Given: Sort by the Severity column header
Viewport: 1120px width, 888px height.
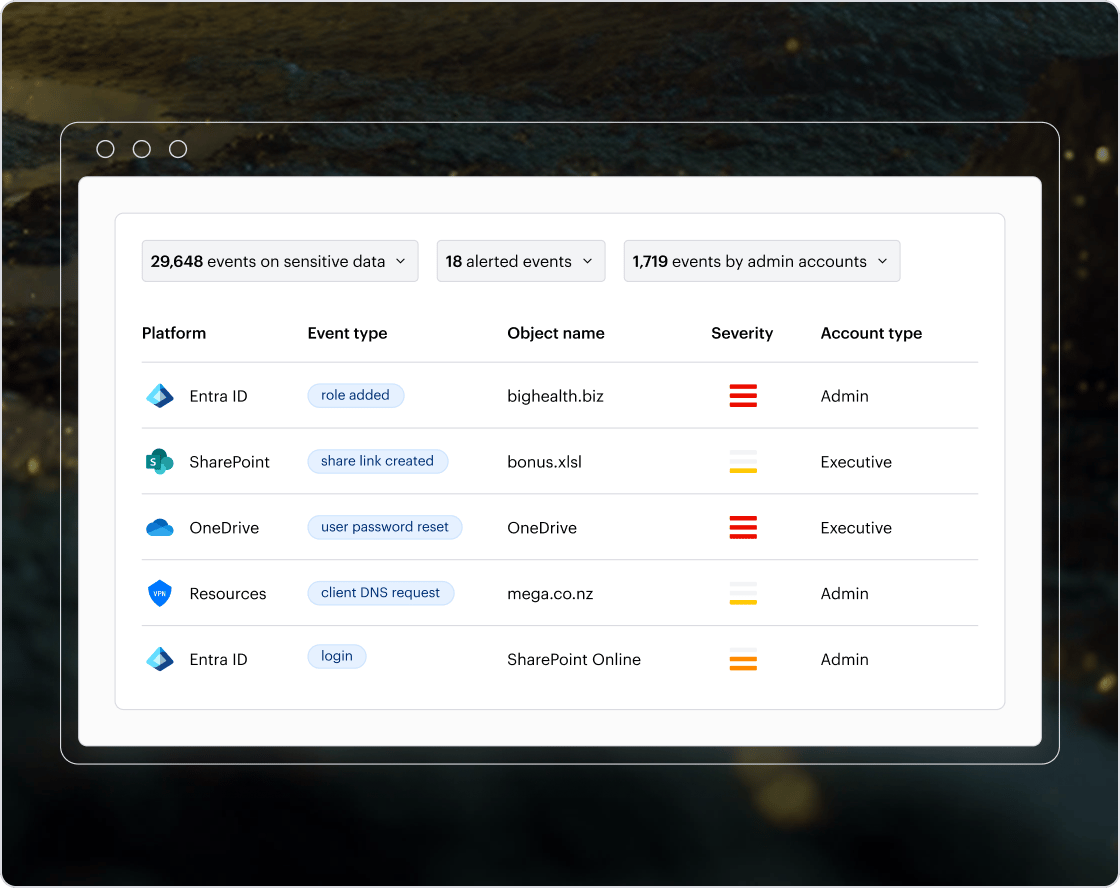Looking at the screenshot, I should [x=742, y=333].
